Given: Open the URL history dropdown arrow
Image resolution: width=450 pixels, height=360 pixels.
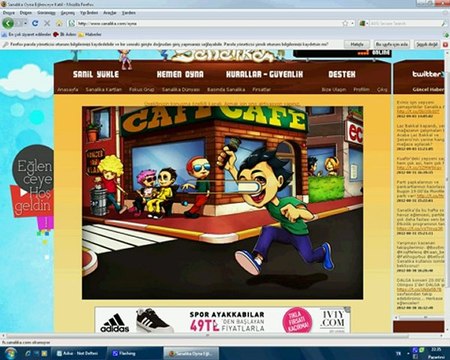Looking at the screenshot, I should tap(353, 23).
